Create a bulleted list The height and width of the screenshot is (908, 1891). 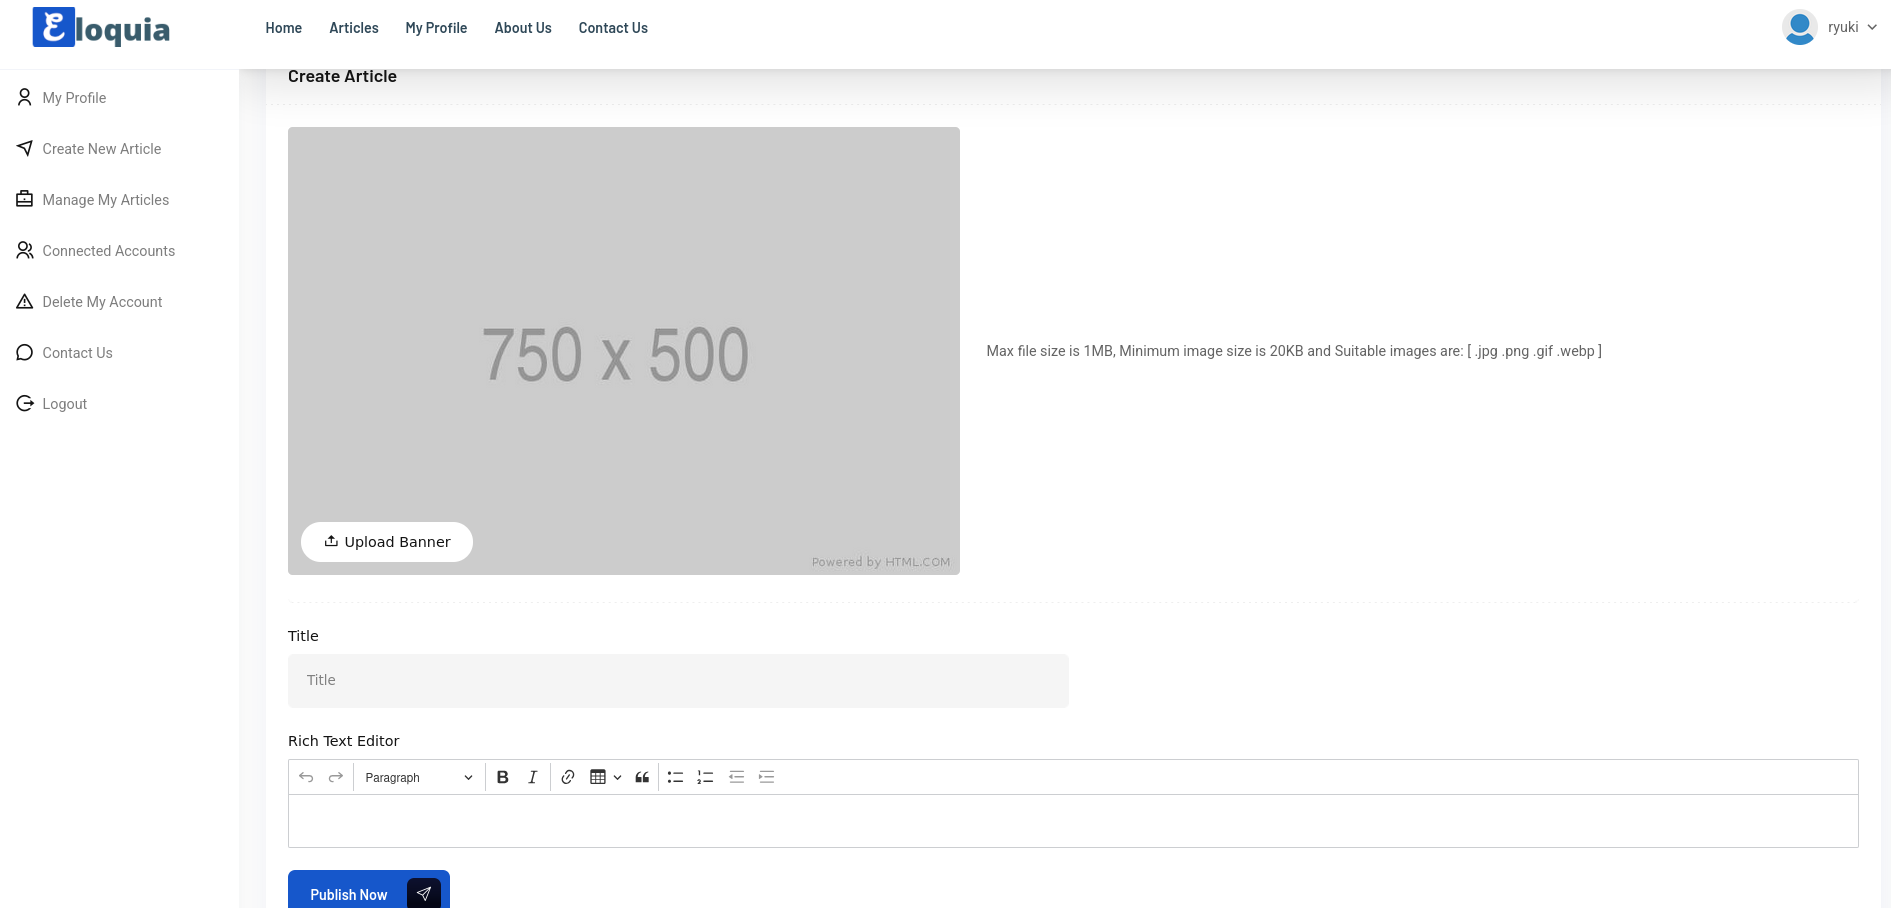676,777
